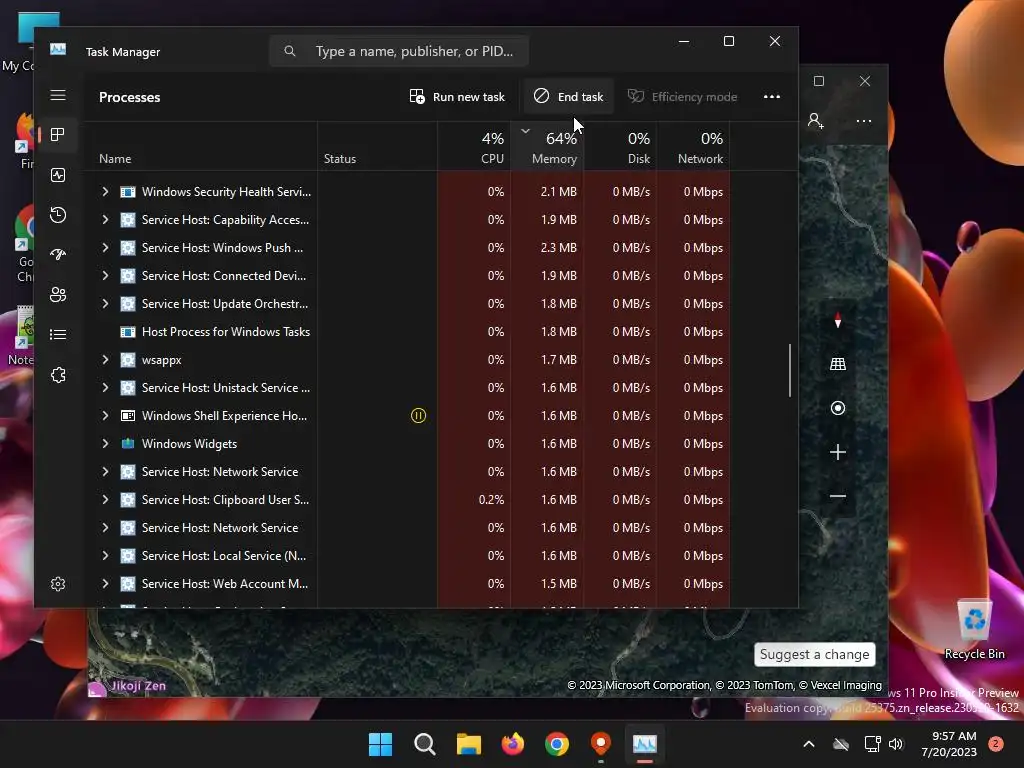This screenshot has width=1024, height=768.
Task: Open File Explorer from taskbar
Action: 468,744
